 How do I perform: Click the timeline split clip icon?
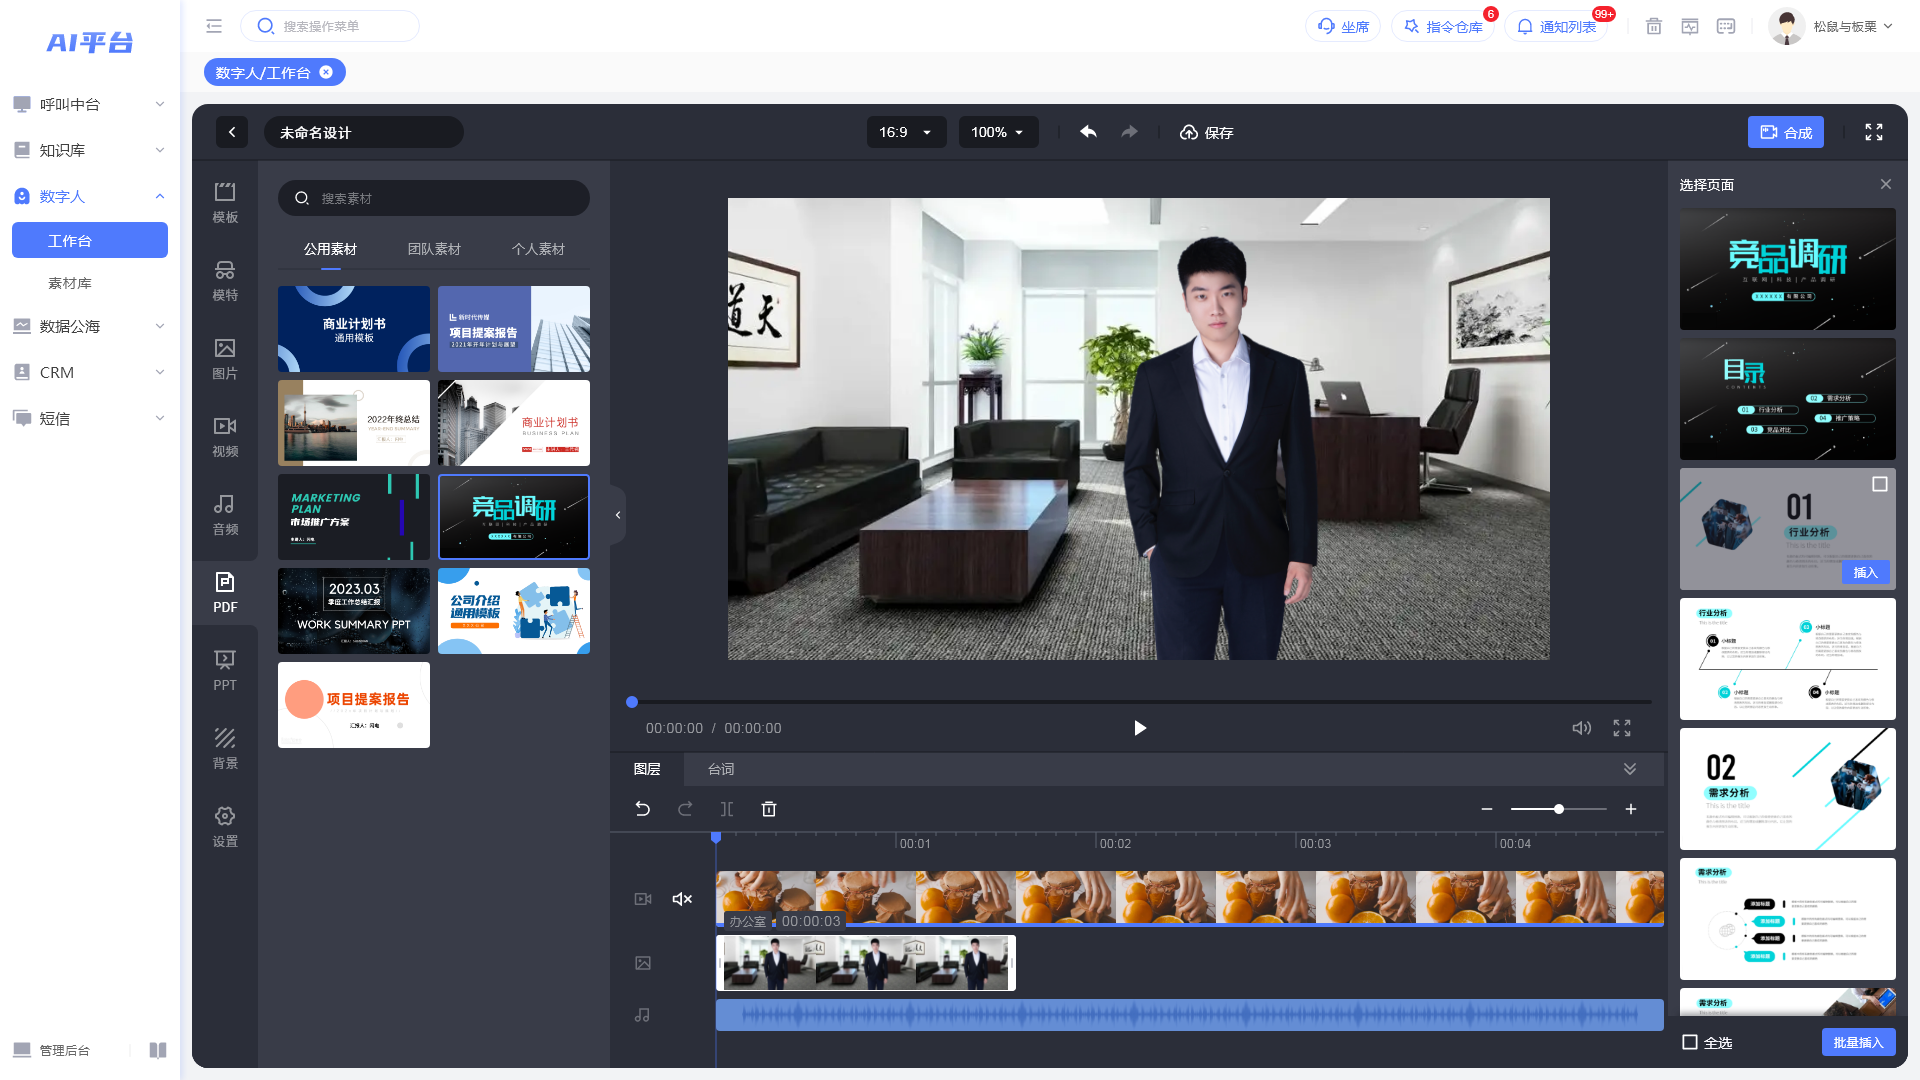[x=727, y=809]
